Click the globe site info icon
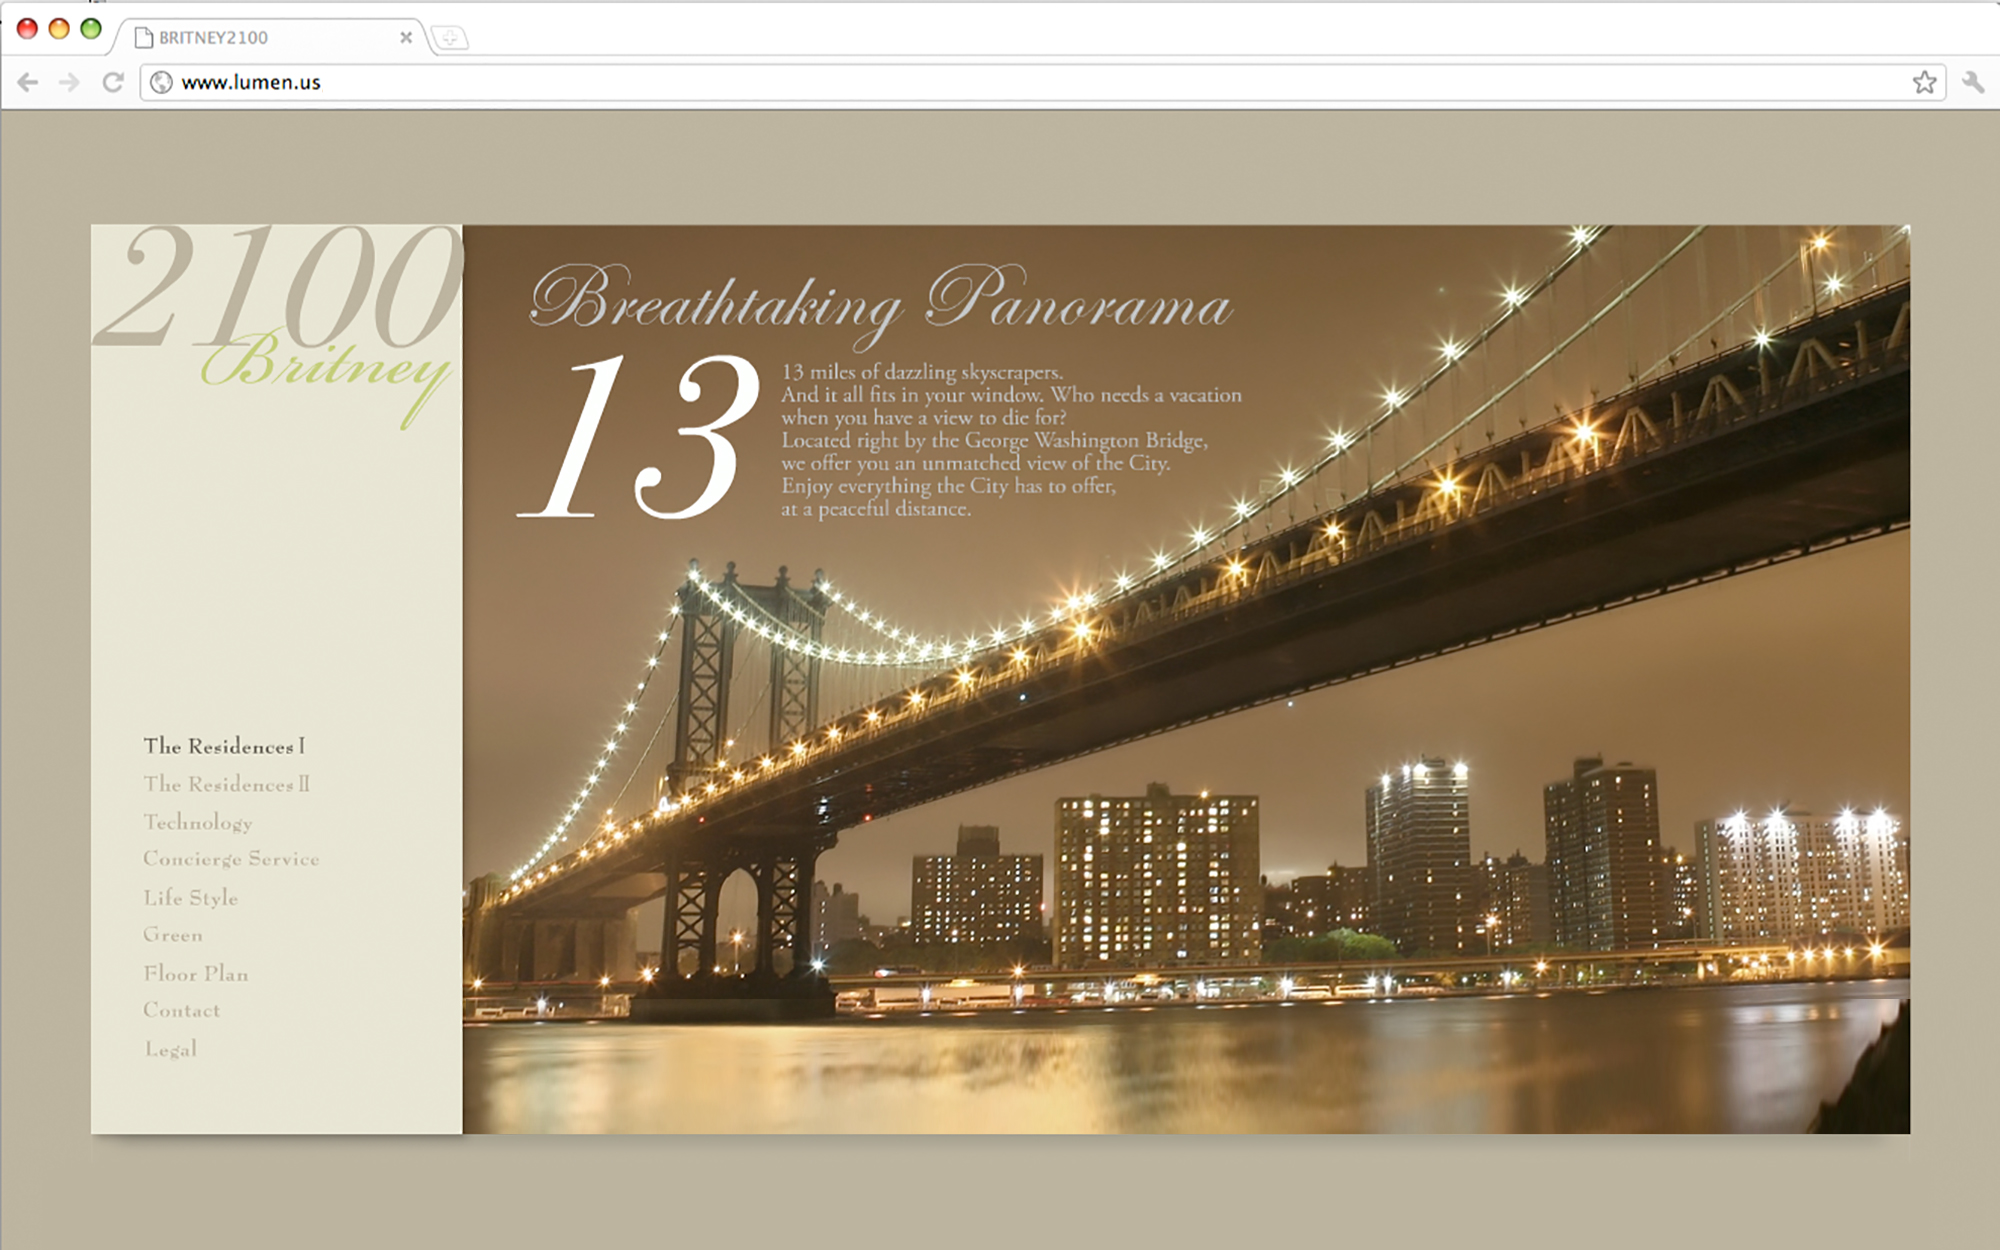Image resolution: width=2000 pixels, height=1250 pixels. pos(161,82)
